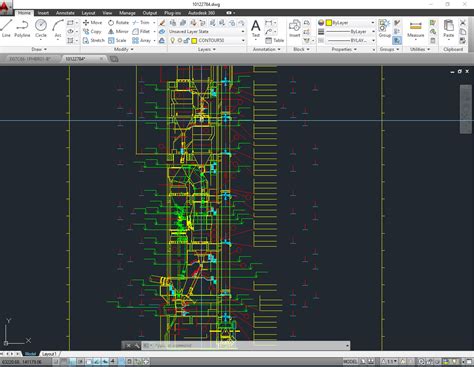The width and height of the screenshot is (474, 367).
Task: Toggle lock icon for CONTOUR50 layer
Action: pos(186,40)
